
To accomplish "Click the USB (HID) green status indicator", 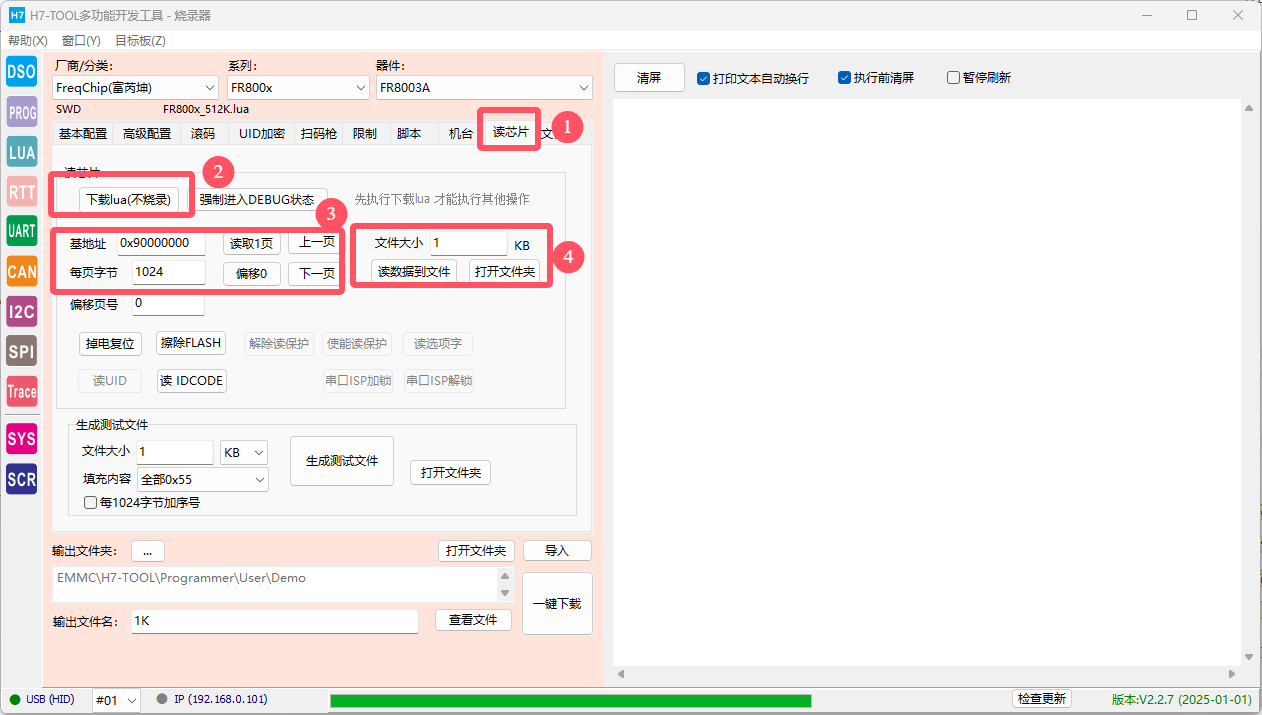I will coord(15,700).
